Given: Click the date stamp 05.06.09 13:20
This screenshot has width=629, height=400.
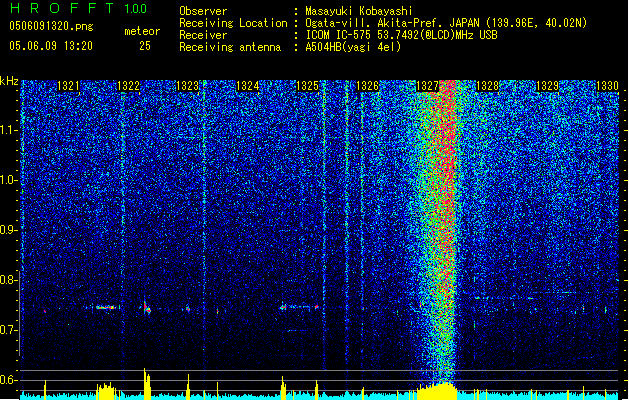Looking at the screenshot, I should [x=51, y=46].
